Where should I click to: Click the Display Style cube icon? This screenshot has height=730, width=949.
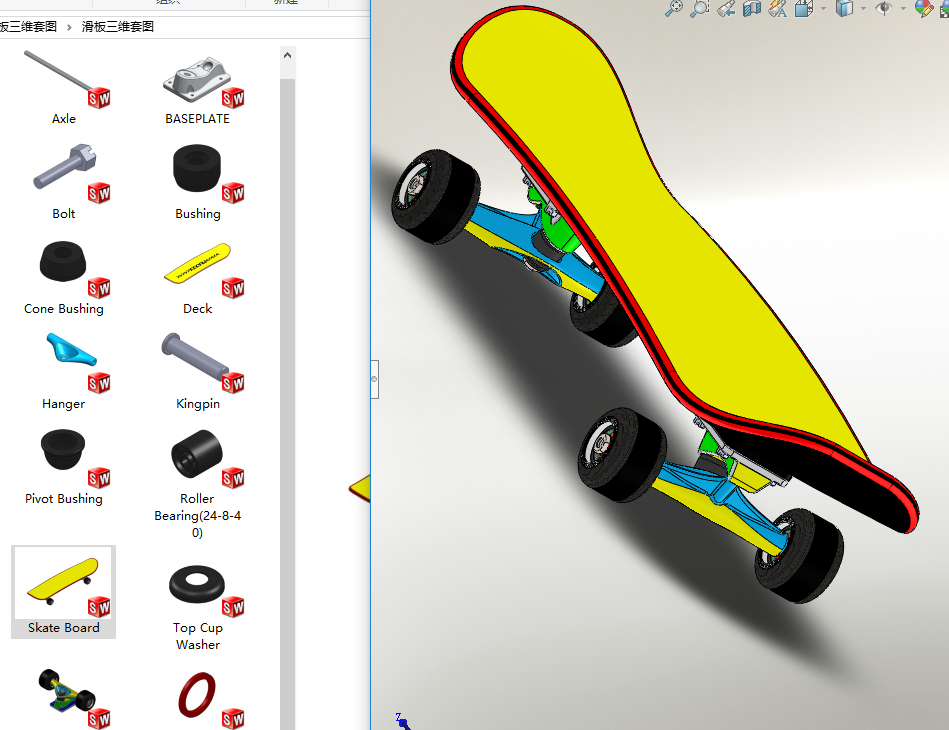pos(844,8)
